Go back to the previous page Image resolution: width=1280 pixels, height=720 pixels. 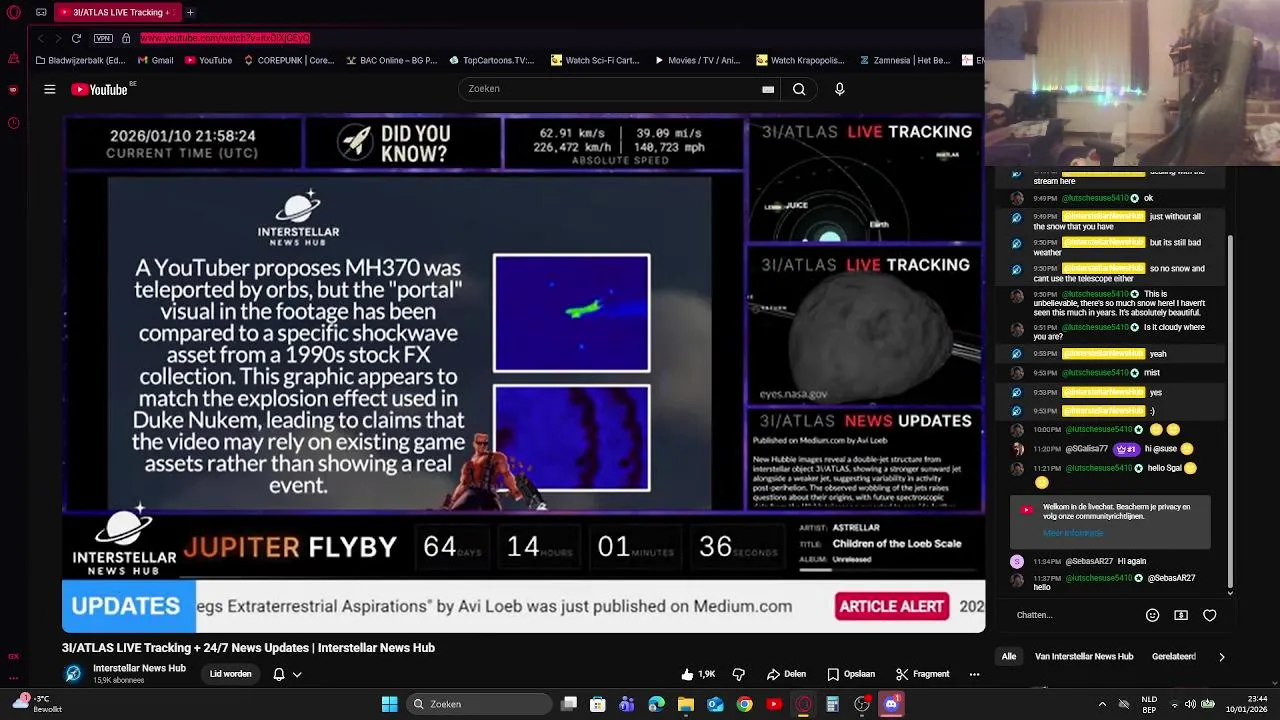tap(41, 38)
